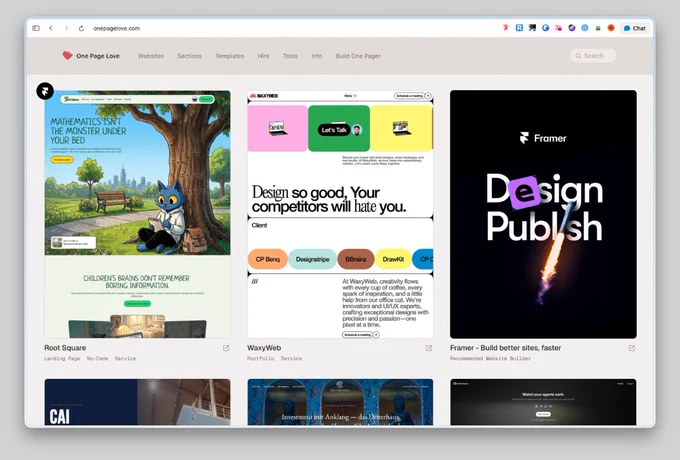Image resolution: width=680 pixels, height=460 pixels.
Task: Open the Websites menu
Action: tap(151, 56)
